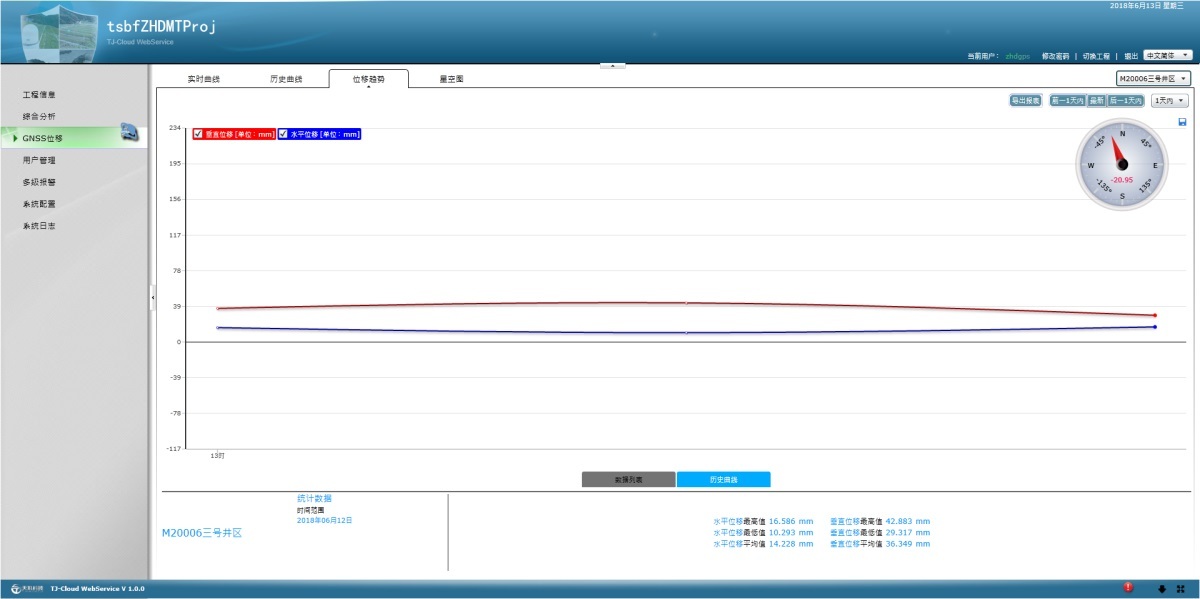Screen dimensions: 1200x599
Task: Click the 导出报表 export button
Action: point(1026,100)
